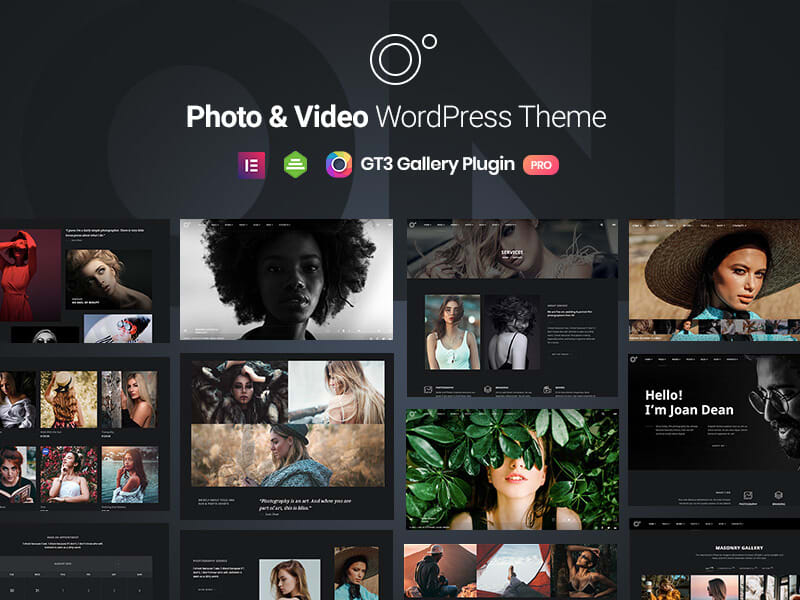Image resolution: width=800 pixels, height=600 pixels.
Task: Click the camera icon in services preview
Action: [x=547, y=390]
